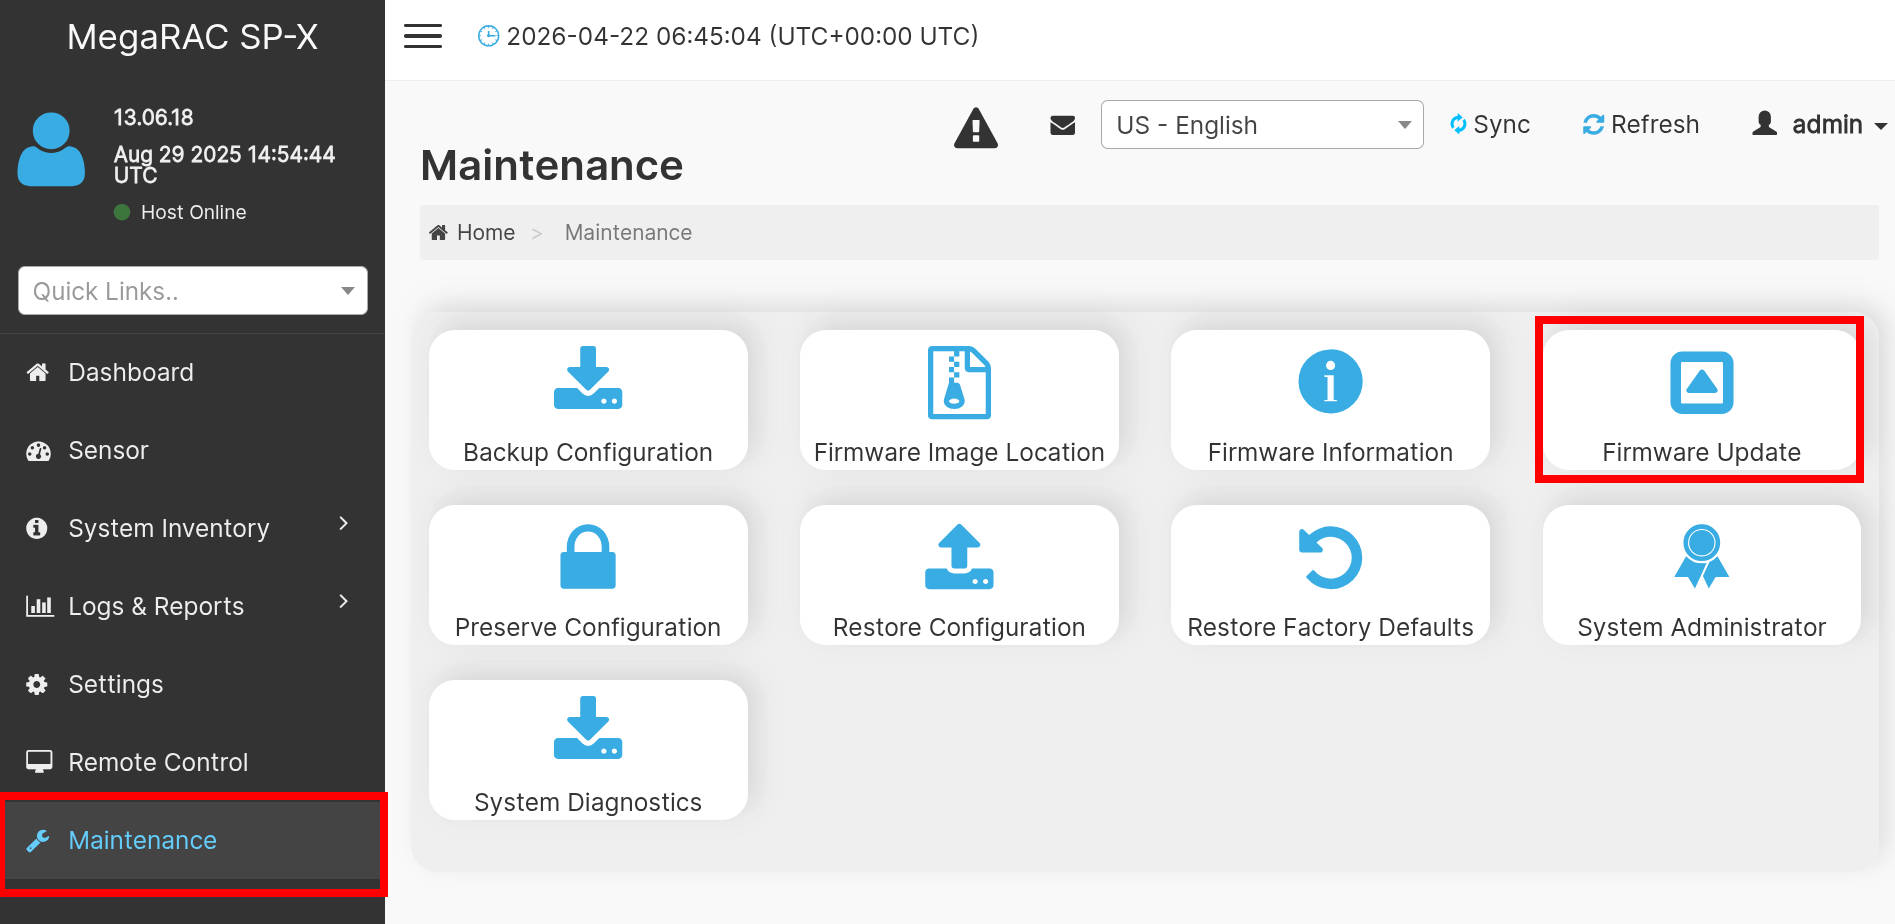Open the Restore Factory Defaults icon
The image size is (1895, 924).
[1330, 557]
